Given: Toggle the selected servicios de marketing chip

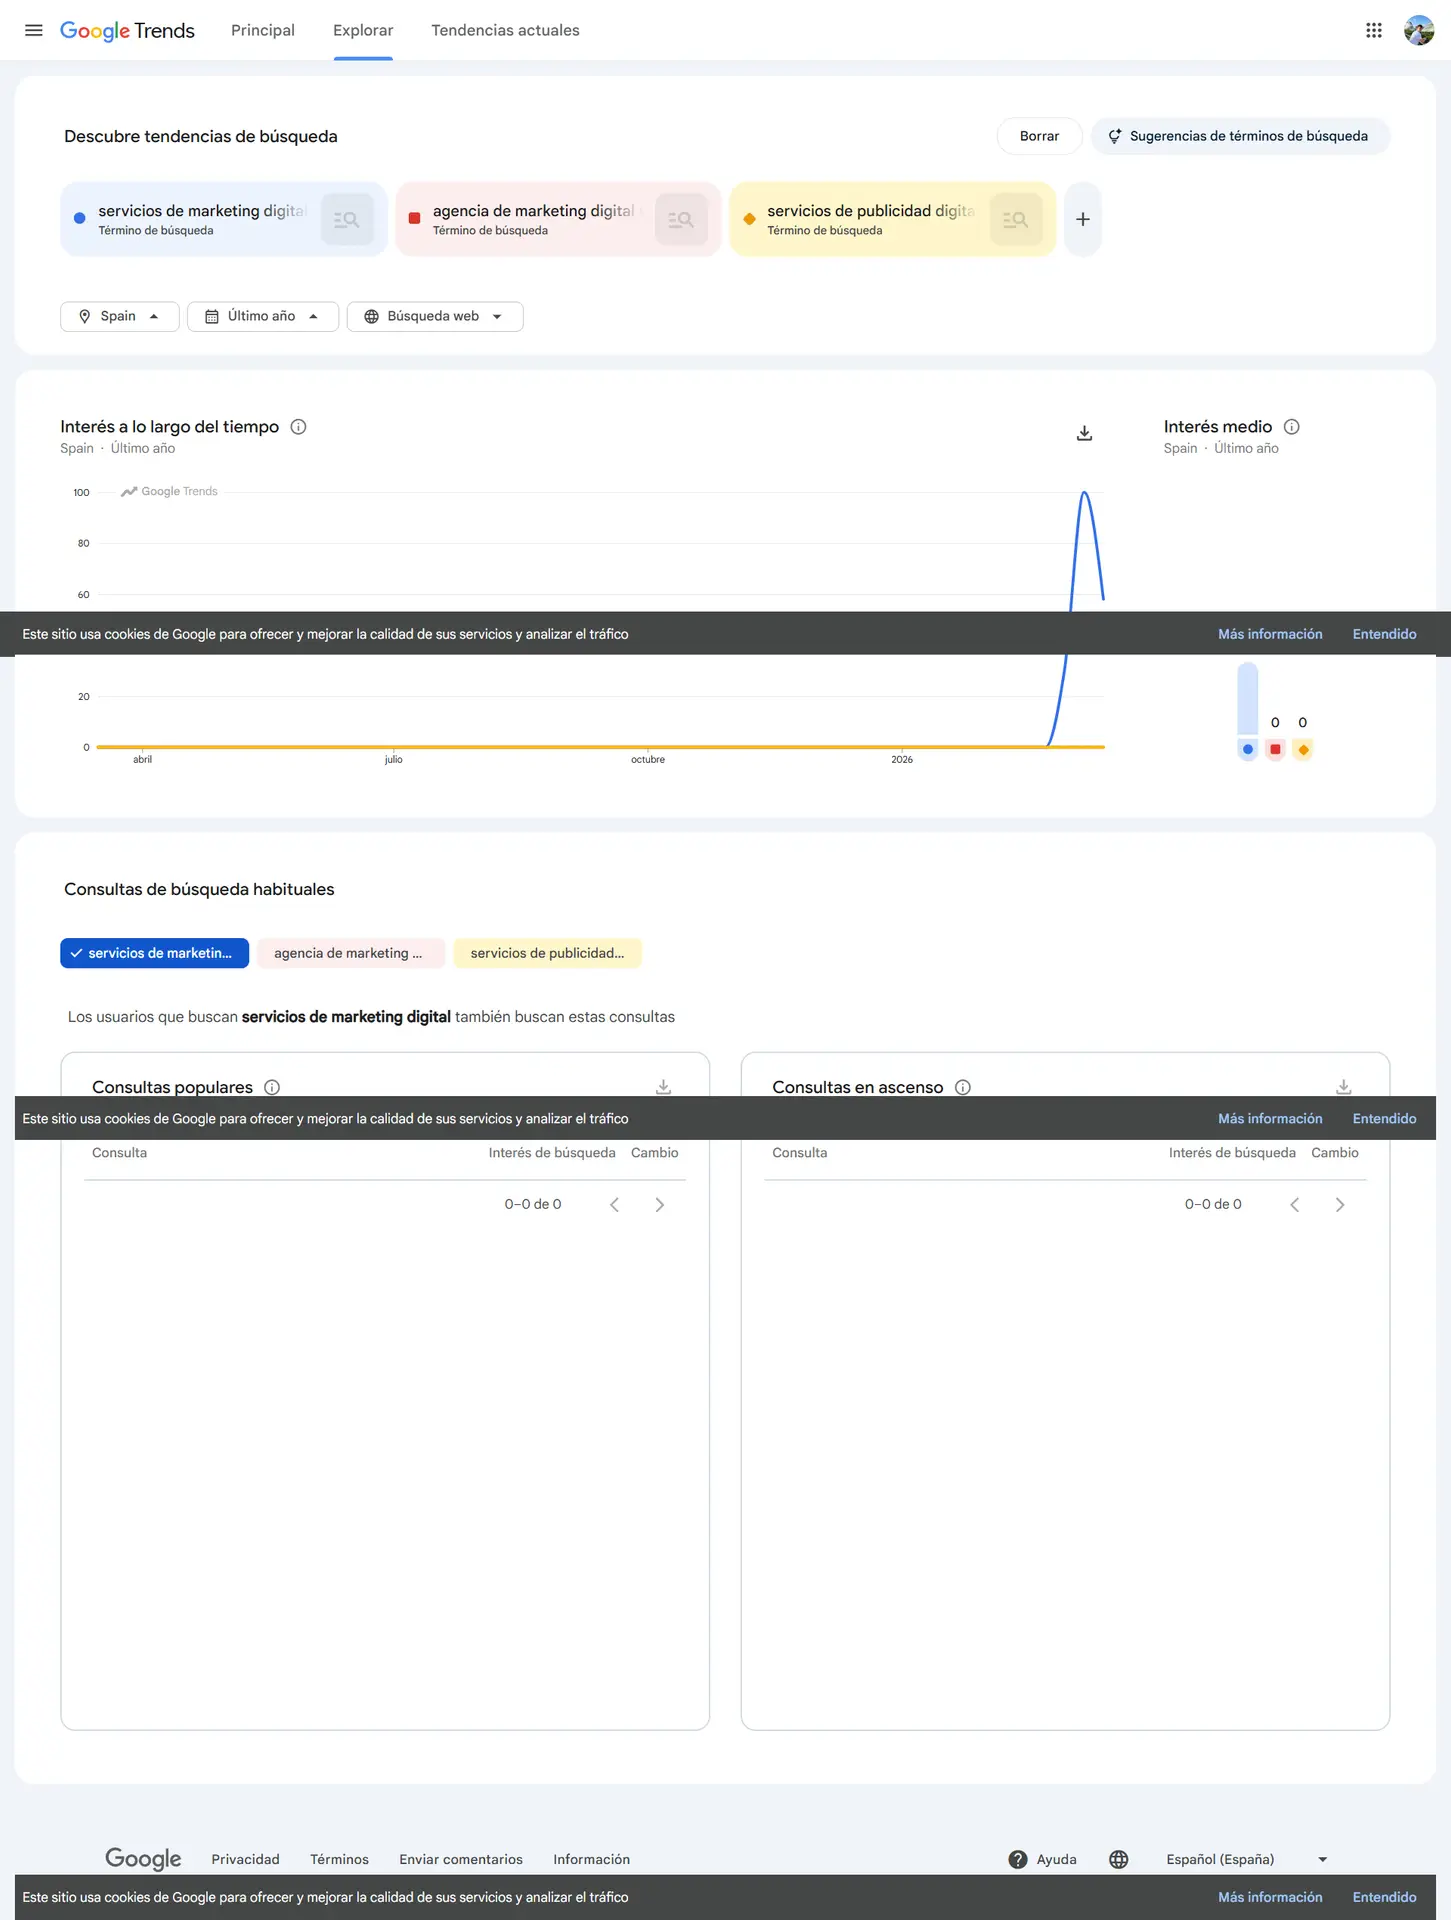Looking at the screenshot, I should click(154, 953).
